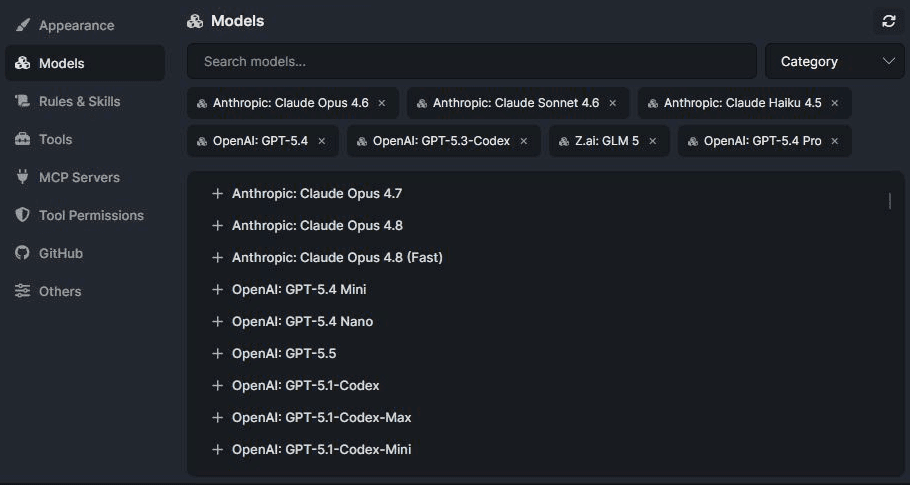Add OpenAI: GPT-5.4 Nano with plus icon
The width and height of the screenshot is (910, 485).
coord(218,321)
